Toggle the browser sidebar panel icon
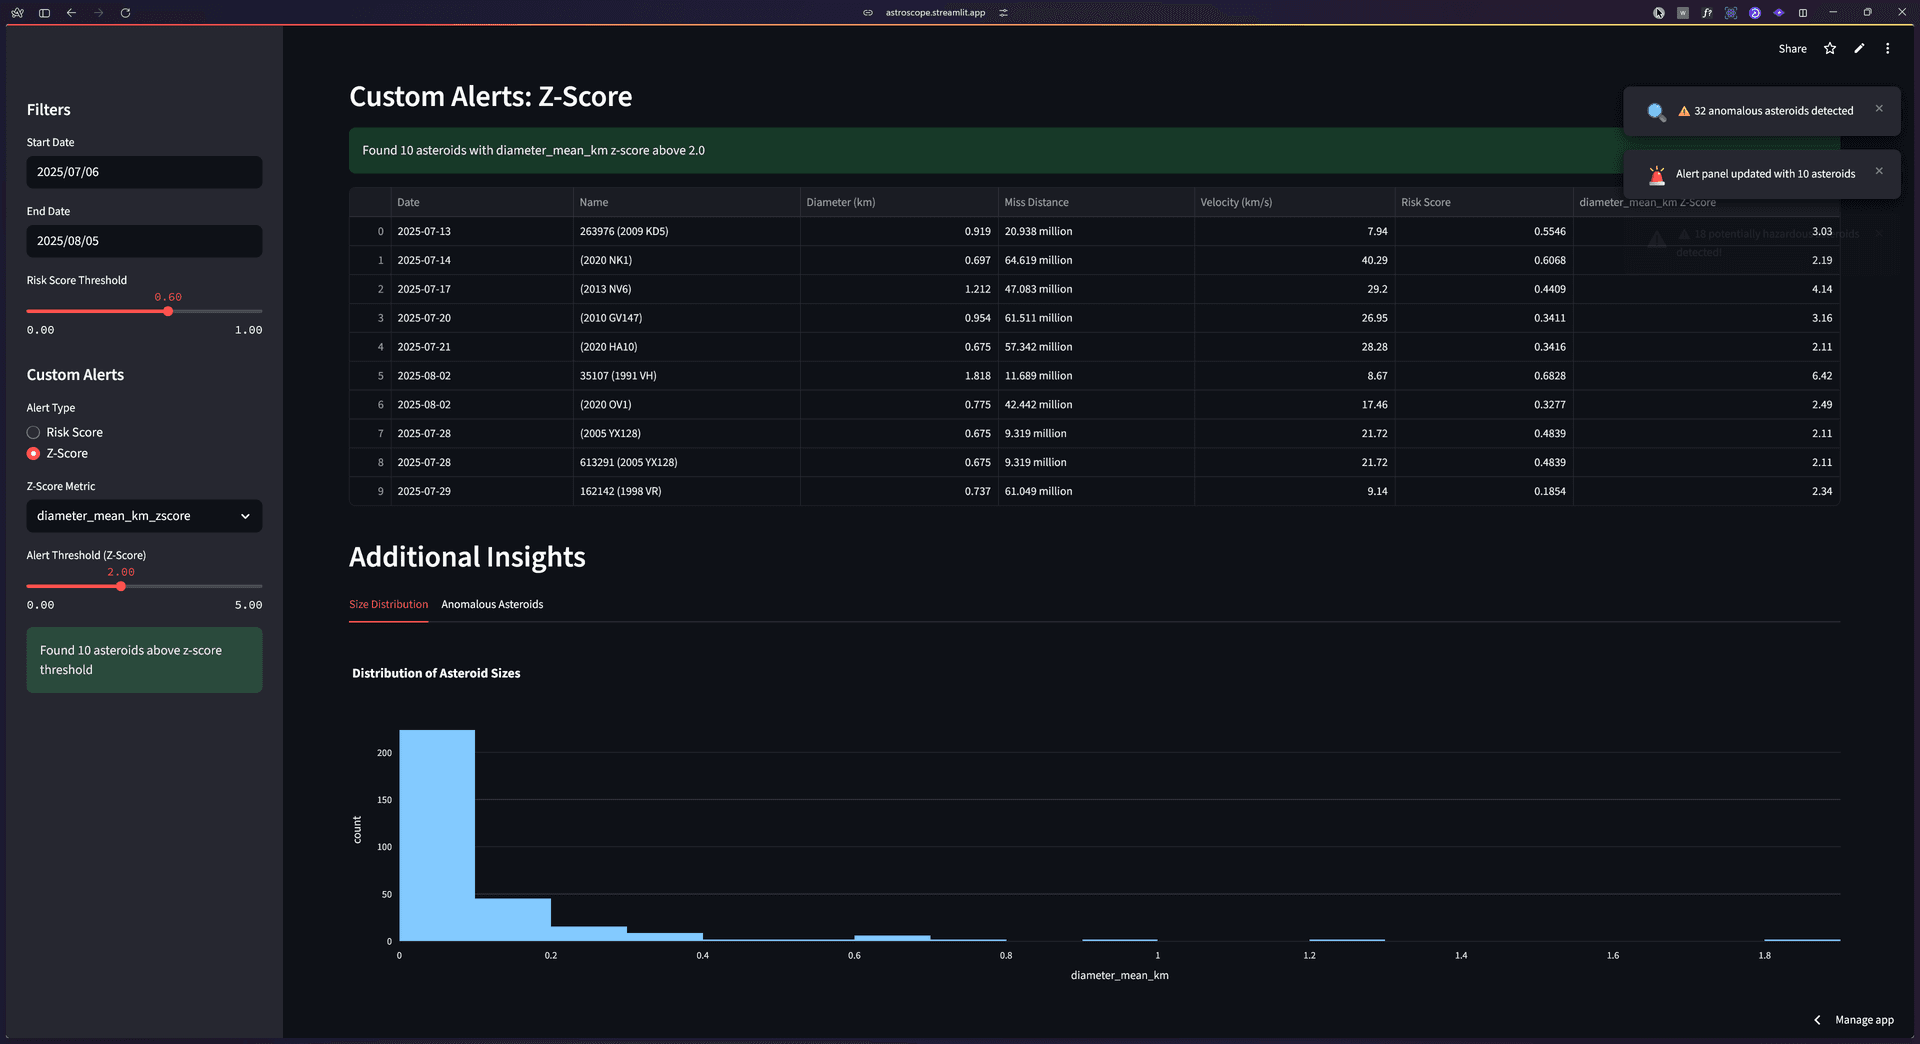 click(x=44, y=13)
